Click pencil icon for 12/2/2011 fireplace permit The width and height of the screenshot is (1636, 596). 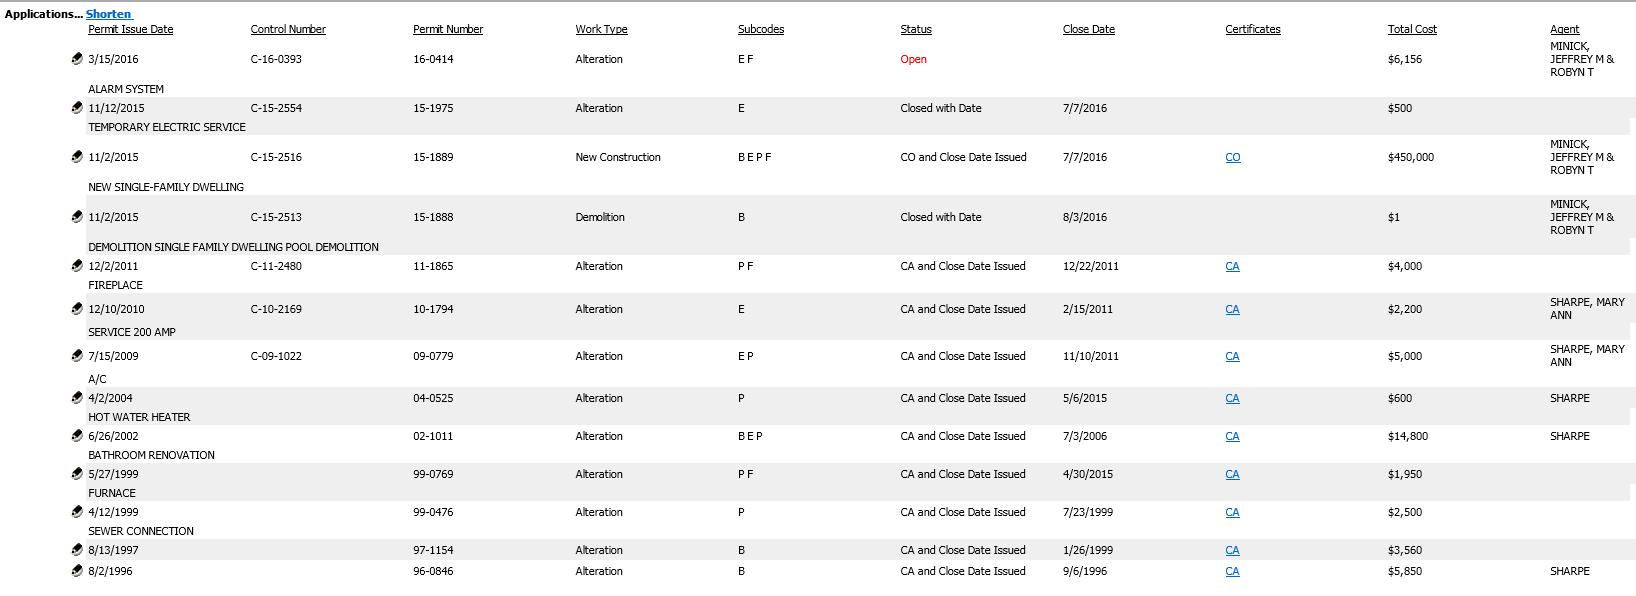click(77, 265)
